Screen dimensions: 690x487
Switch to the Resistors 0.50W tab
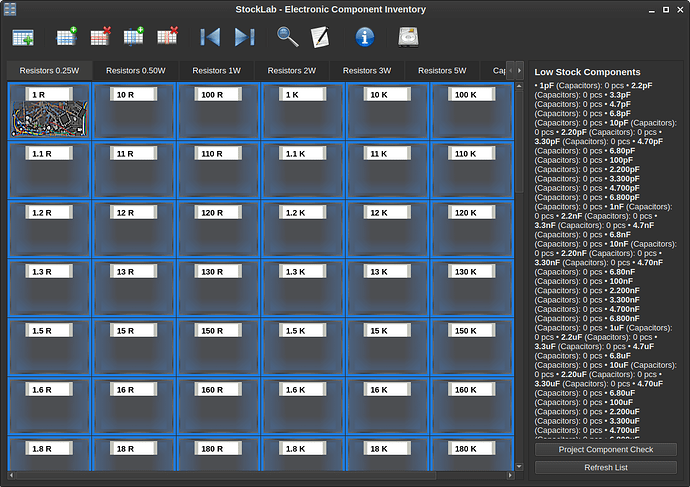(x=136, y=71)
